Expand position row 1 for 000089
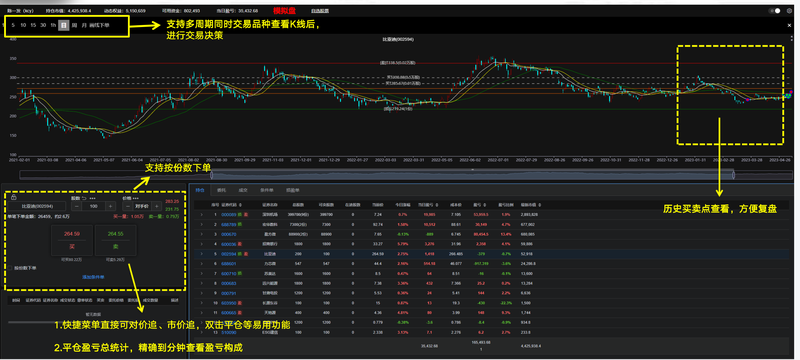 pyautogui.click(x=202, y=215)
